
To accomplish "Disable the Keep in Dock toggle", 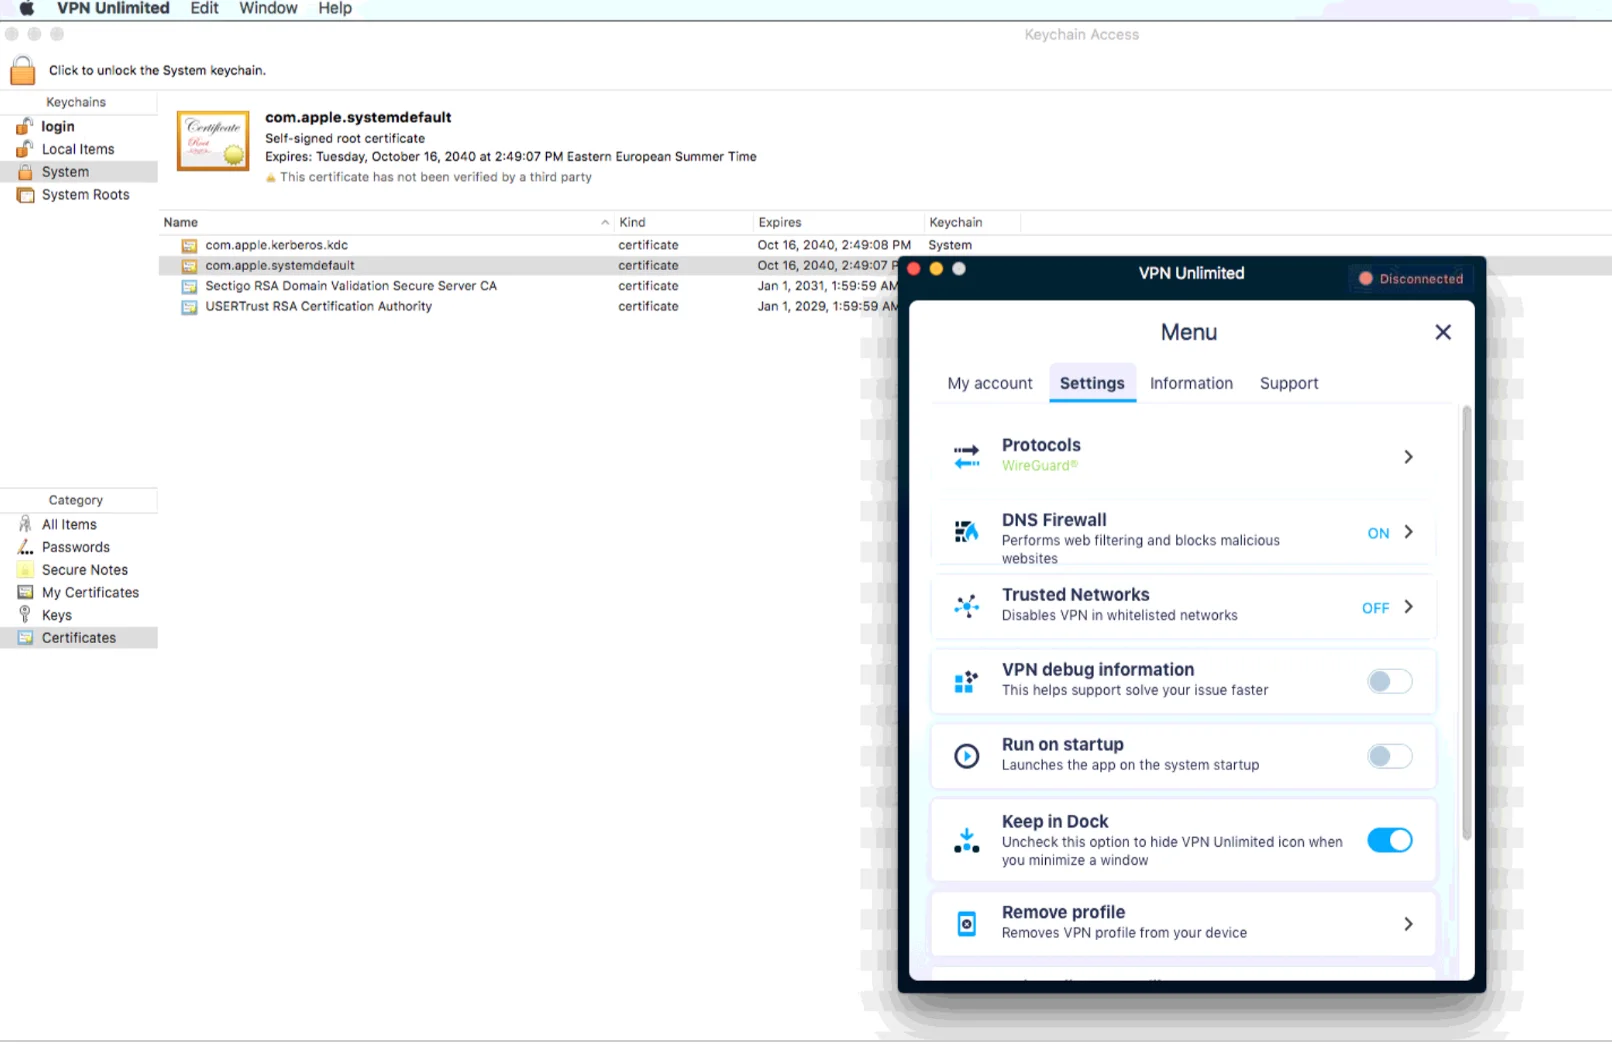I will [1389, 840].
